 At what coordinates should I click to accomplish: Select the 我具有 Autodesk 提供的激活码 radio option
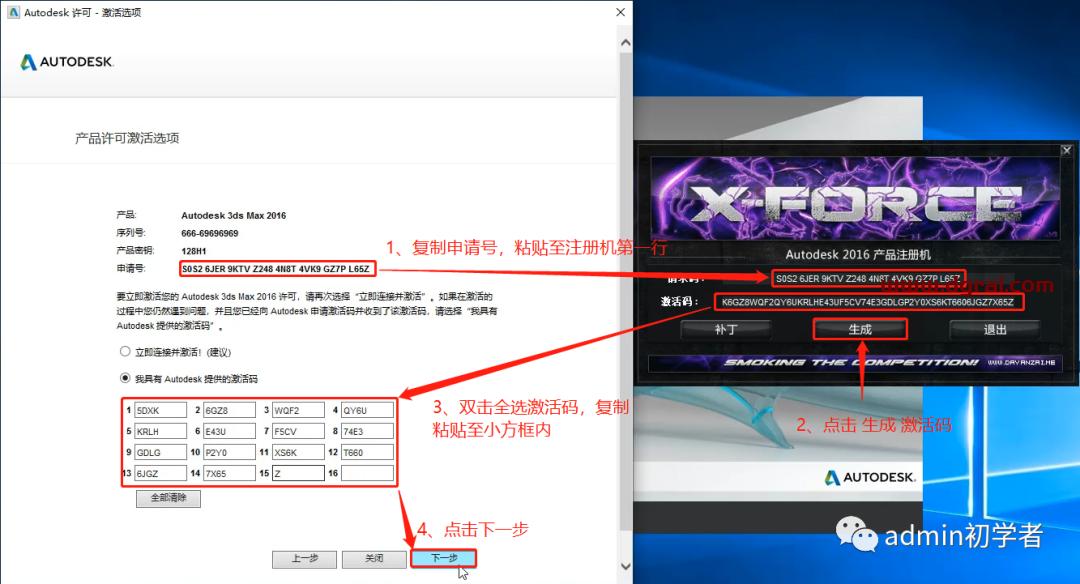coord(125,378)
